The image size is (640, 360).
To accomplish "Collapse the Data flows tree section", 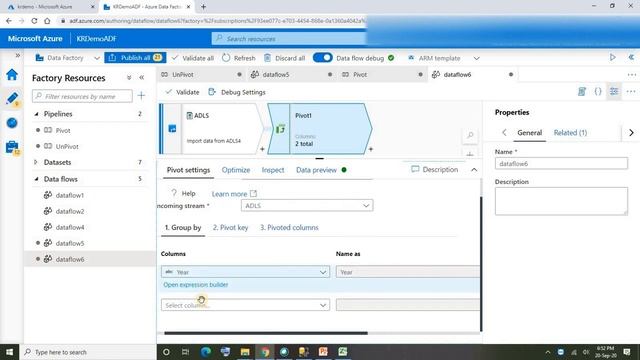I will (x=36, y=179).
